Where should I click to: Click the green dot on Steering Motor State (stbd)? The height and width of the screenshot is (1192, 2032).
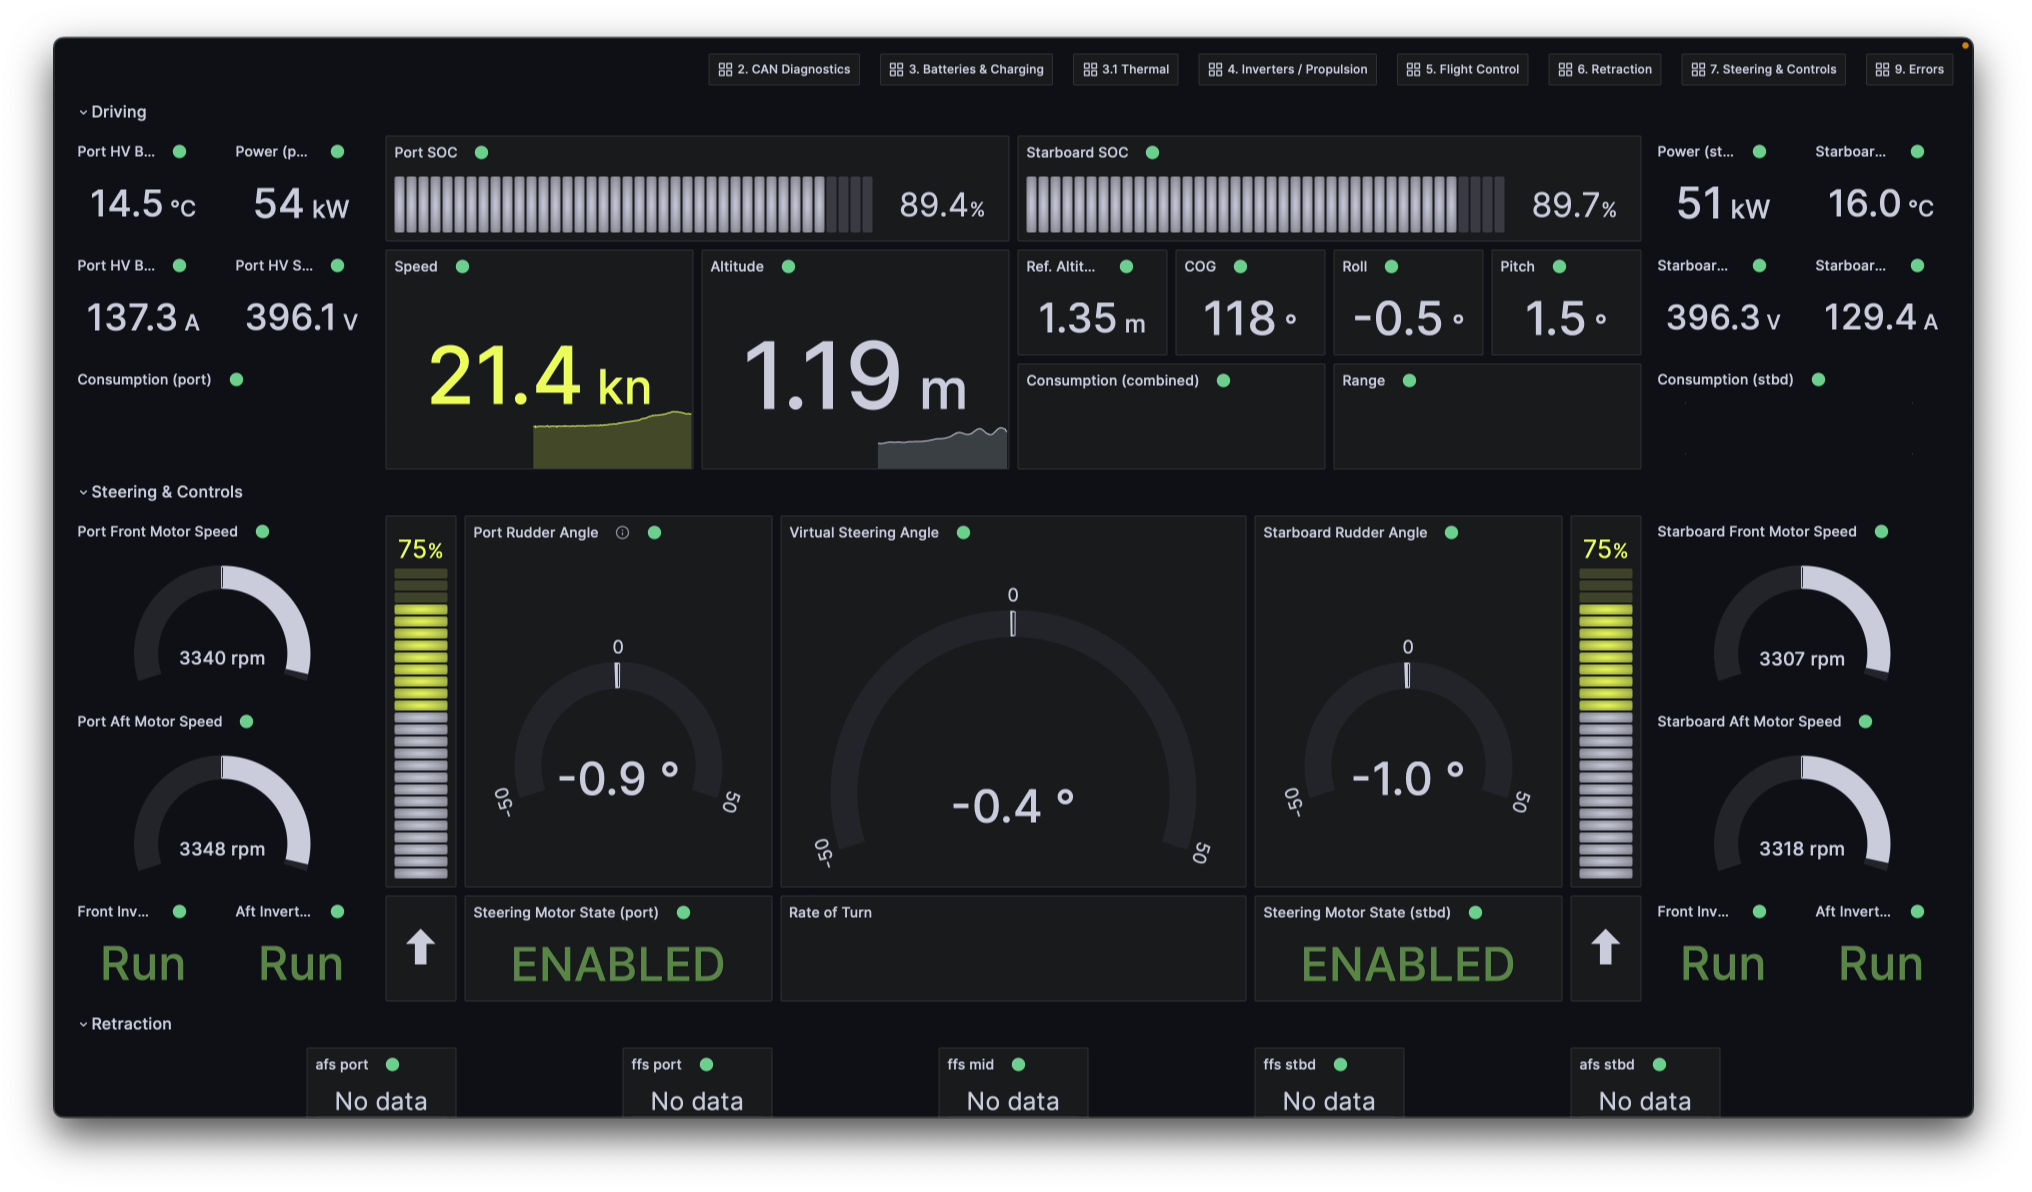[x=1473, y=912]
